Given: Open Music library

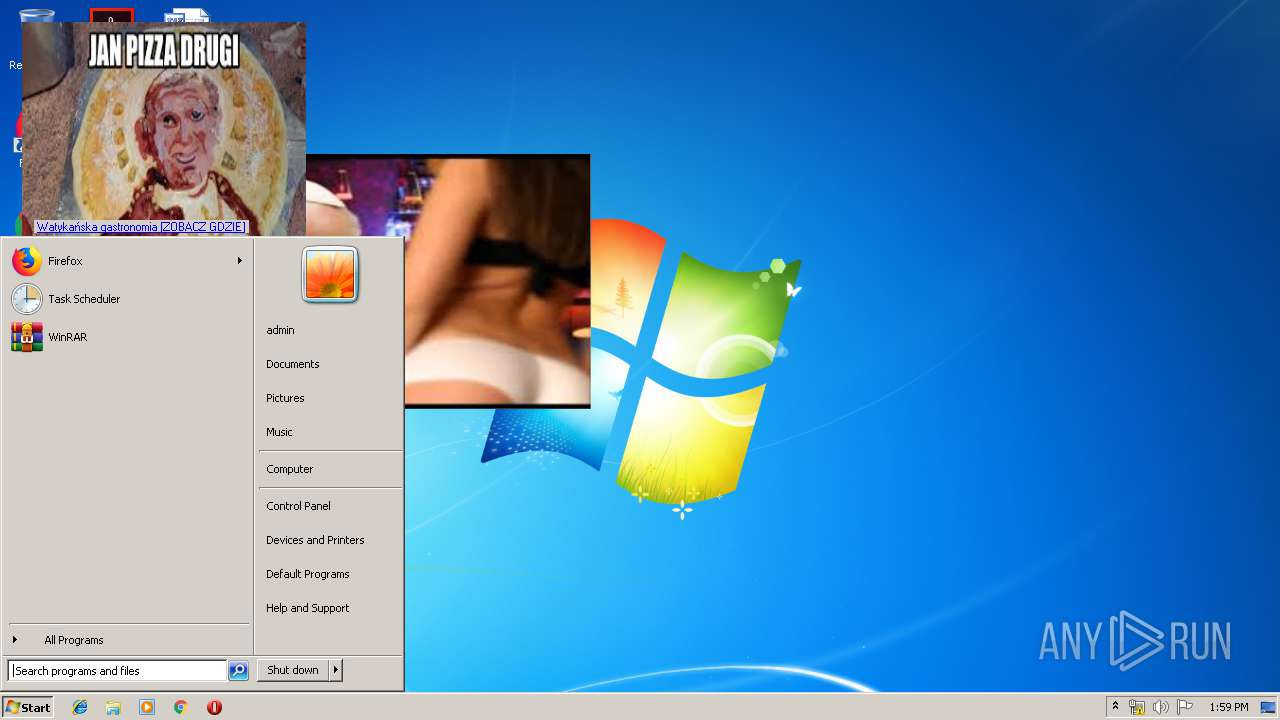Looking at the screenshot, I should pyautogui.click(x=279, y=432).
